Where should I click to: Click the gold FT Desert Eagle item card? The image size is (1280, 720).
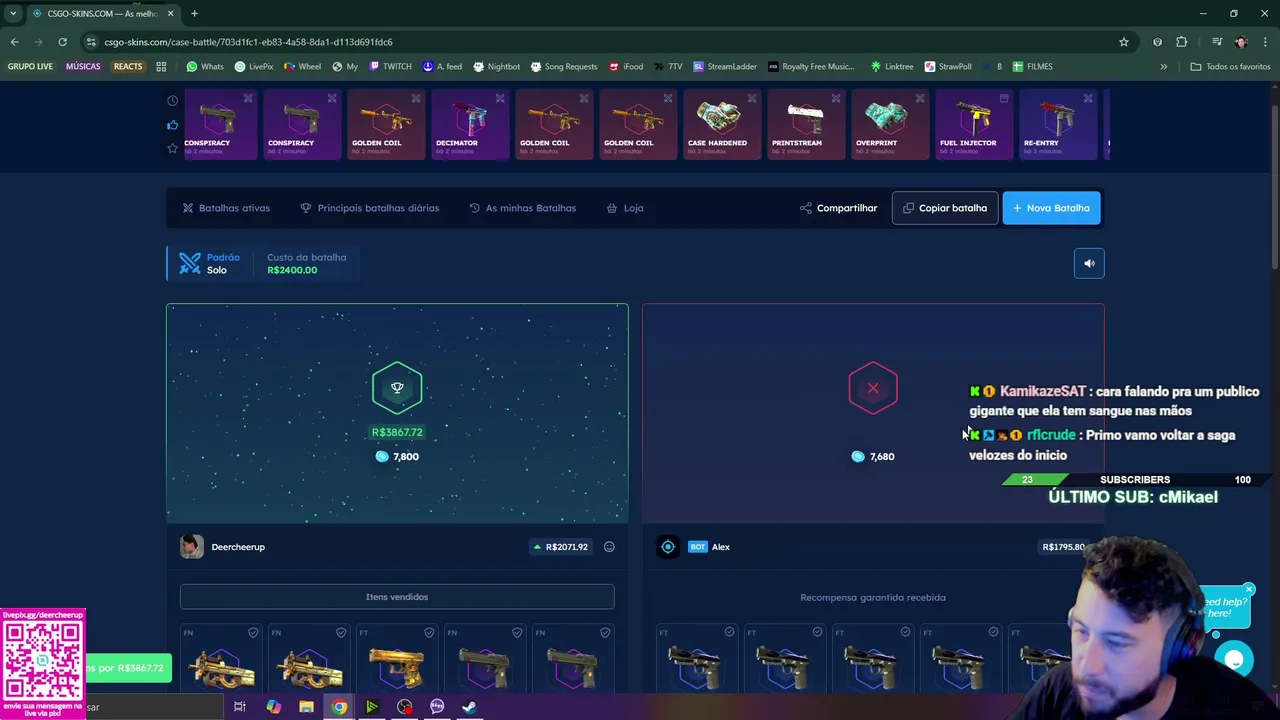tap(397, 658)
